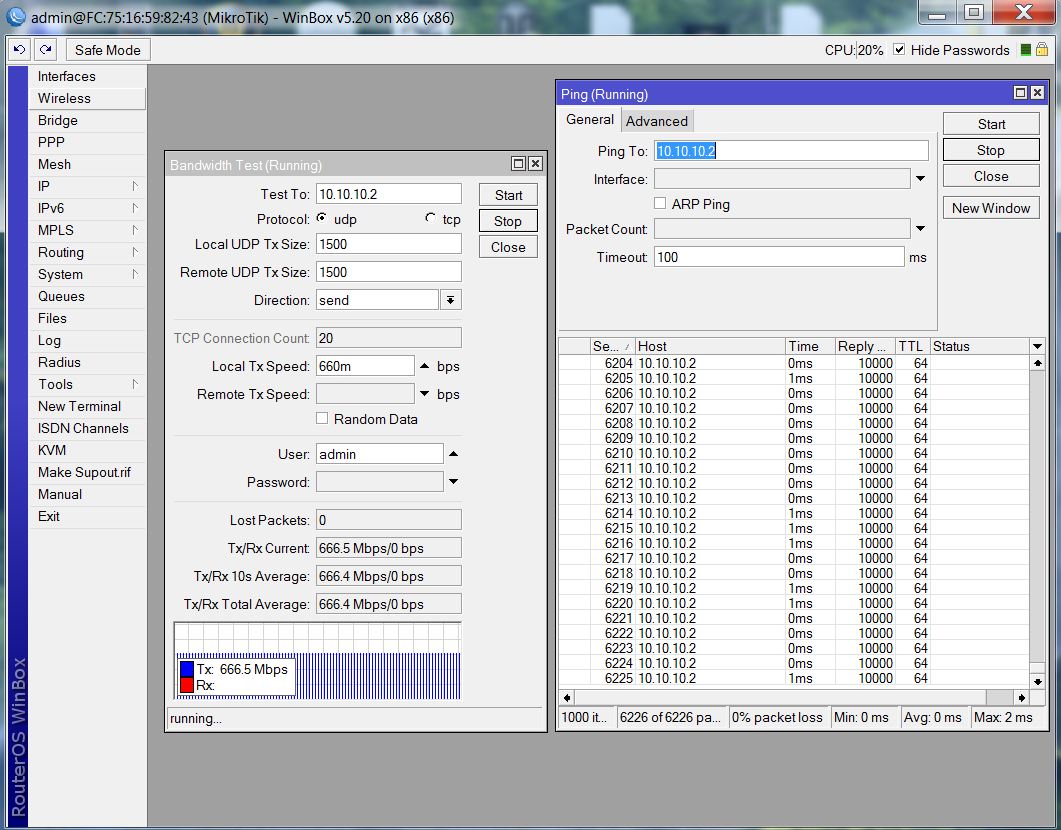The width and height of the screenshot is (1061, 830).
Task: Select the udp protocol radio button
Action: 321,218
